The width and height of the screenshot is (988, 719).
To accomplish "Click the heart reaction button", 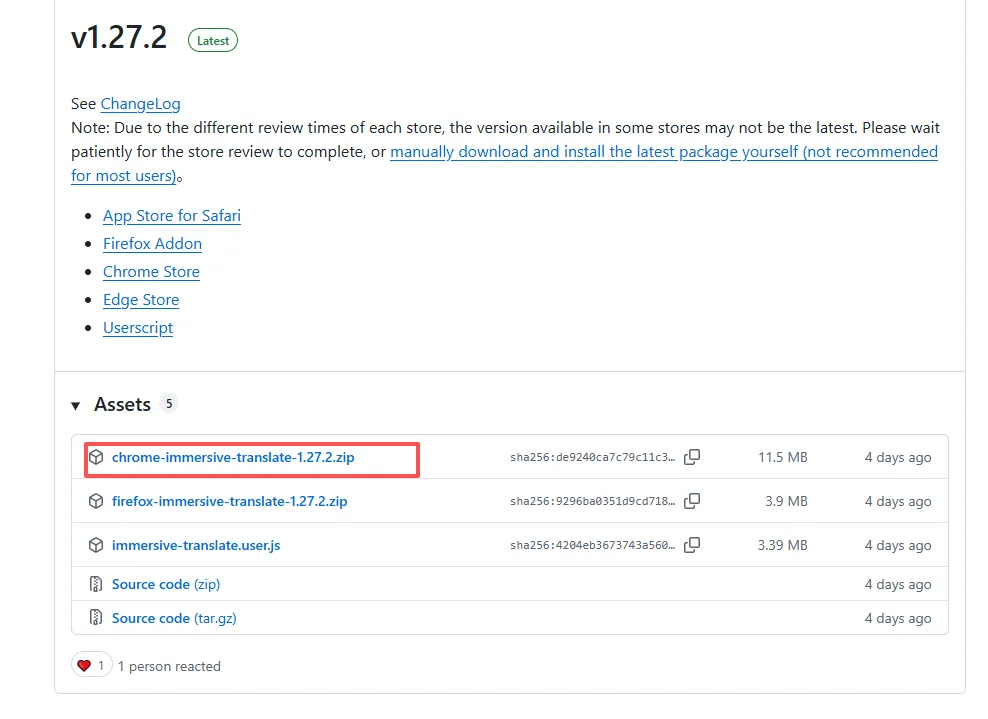I will tap(91, 665).
